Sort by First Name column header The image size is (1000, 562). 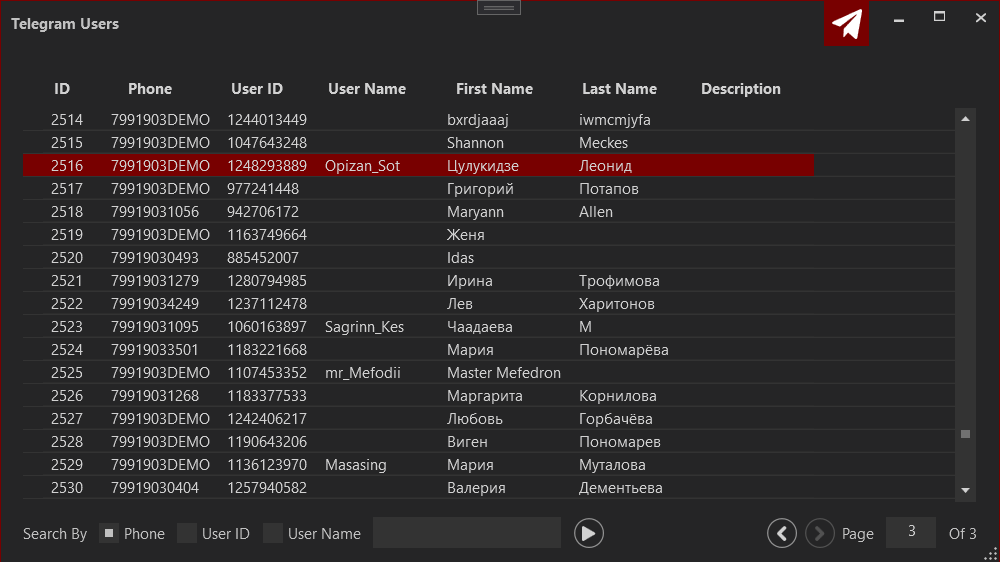[x=494, y=89]
